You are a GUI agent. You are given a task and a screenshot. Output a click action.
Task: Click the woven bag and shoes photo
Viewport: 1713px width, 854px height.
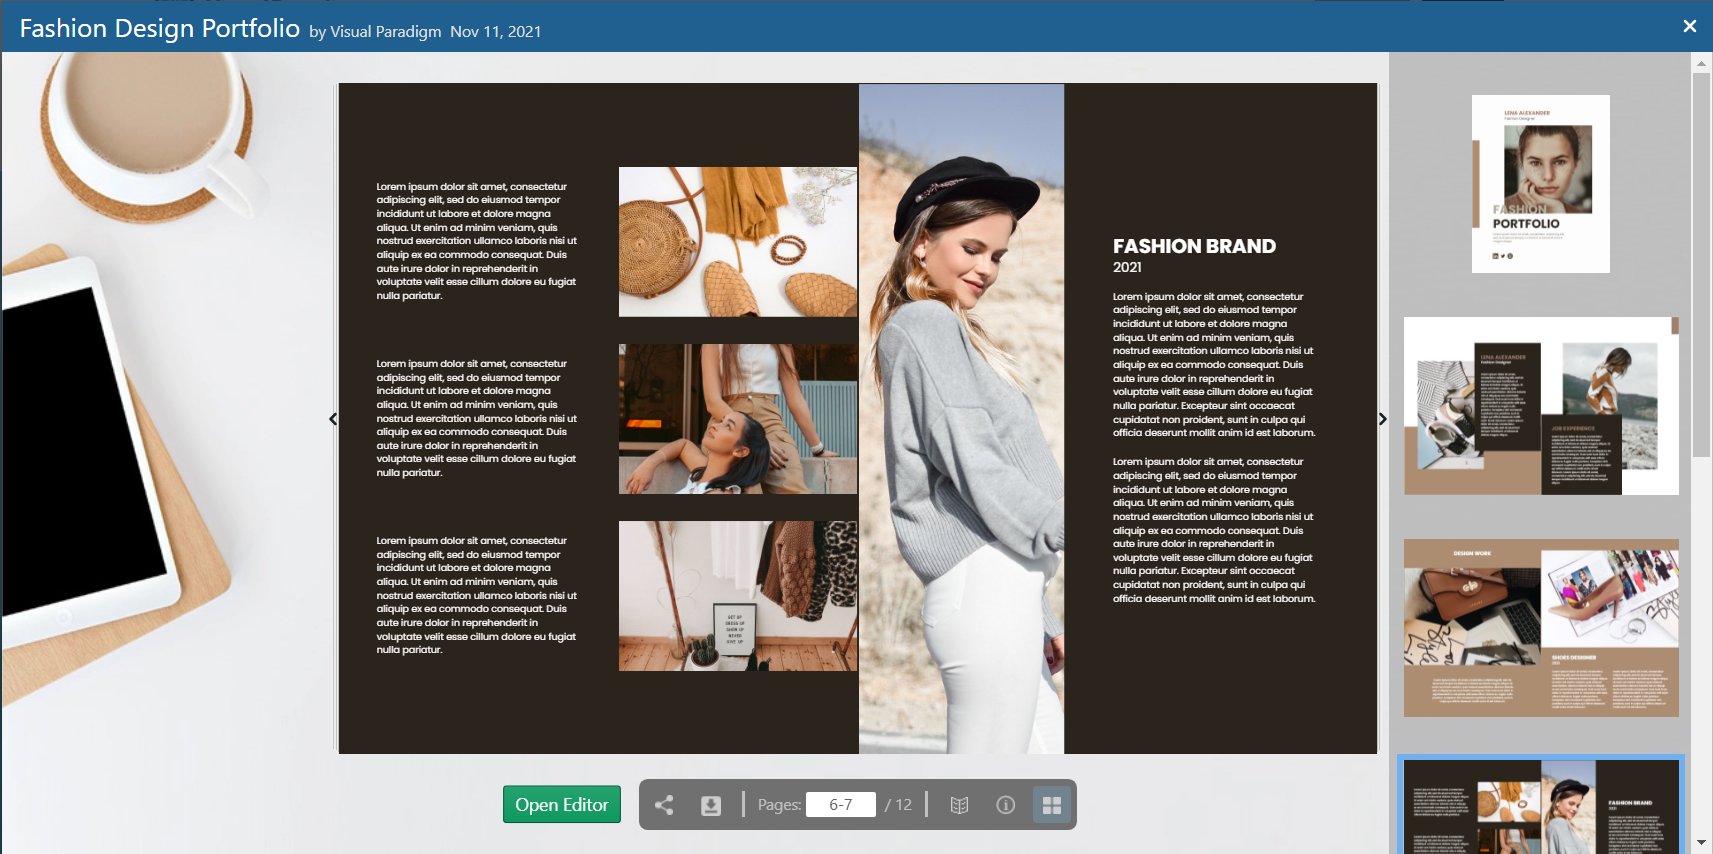(738, 242)
